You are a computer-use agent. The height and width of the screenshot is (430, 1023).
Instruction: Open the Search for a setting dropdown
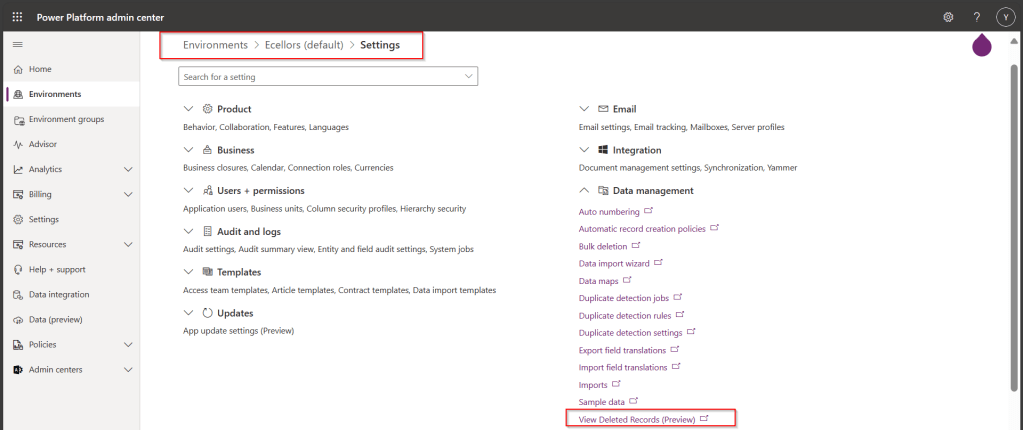(x=469, y=76)
